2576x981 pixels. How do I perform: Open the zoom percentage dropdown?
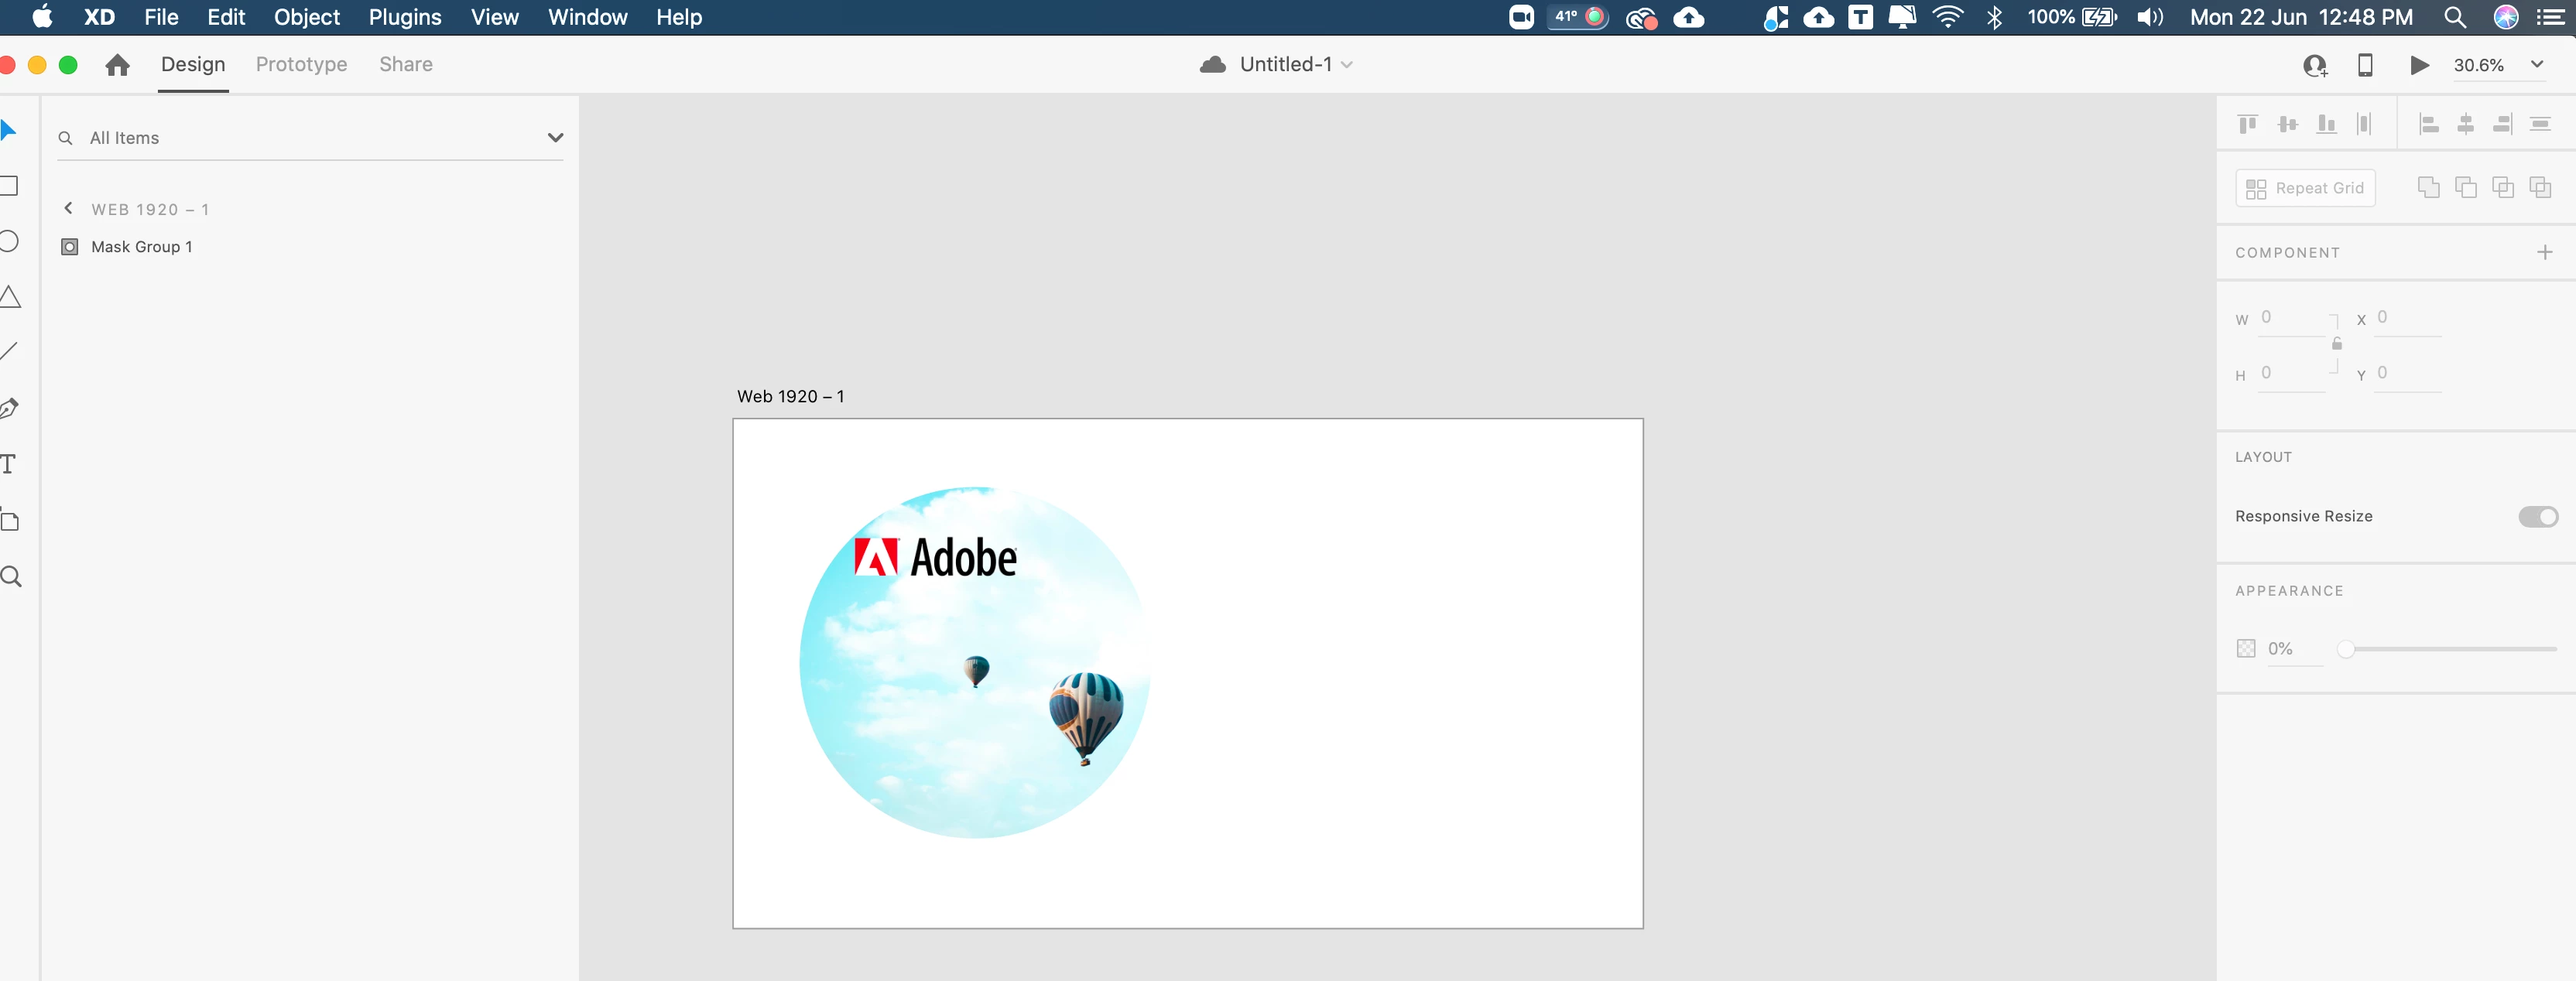tap(2536, 65)
